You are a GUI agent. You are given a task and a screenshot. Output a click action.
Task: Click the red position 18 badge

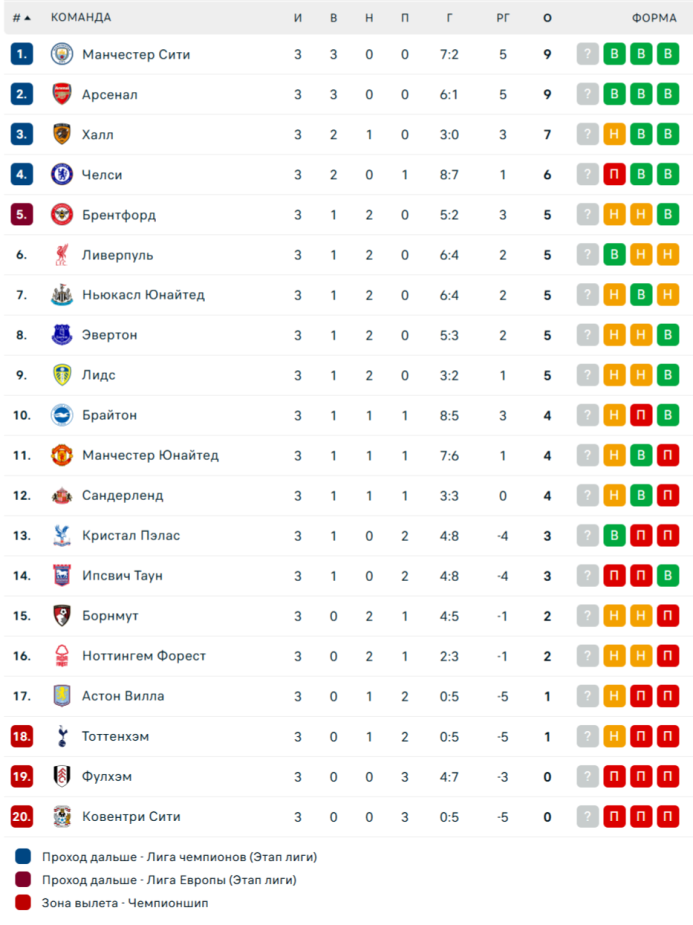[22, 736]
